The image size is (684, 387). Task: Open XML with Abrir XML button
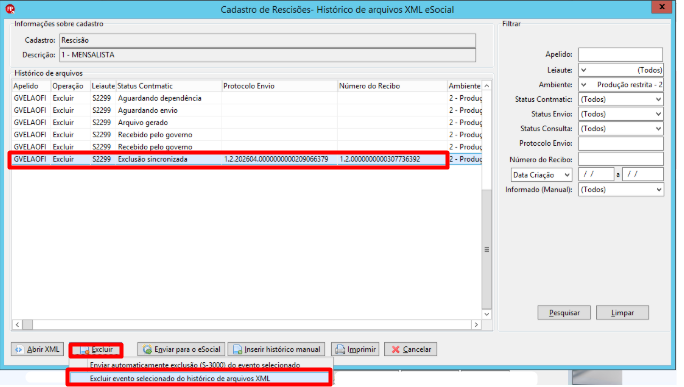point(38,349)
